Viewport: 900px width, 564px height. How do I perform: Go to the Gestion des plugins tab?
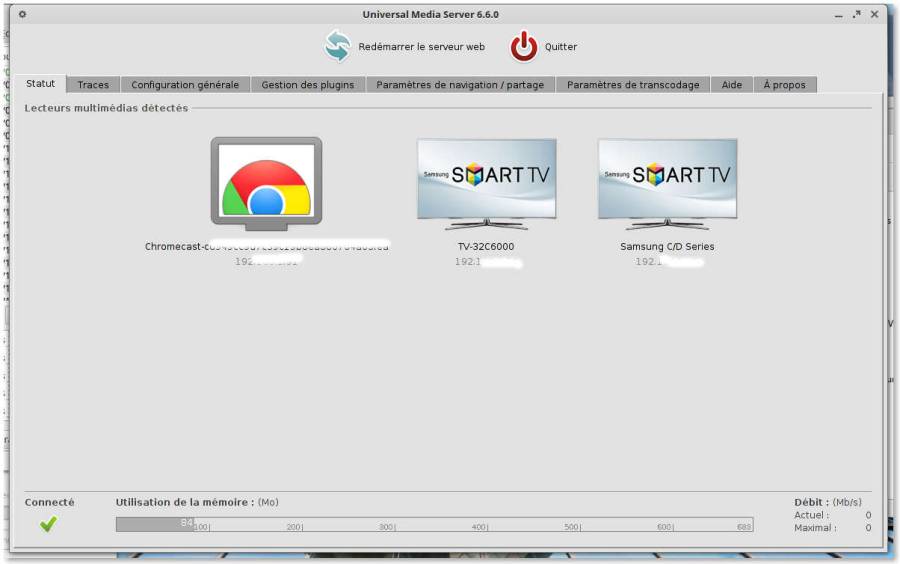pyautogui.click(x=307, y=85)
